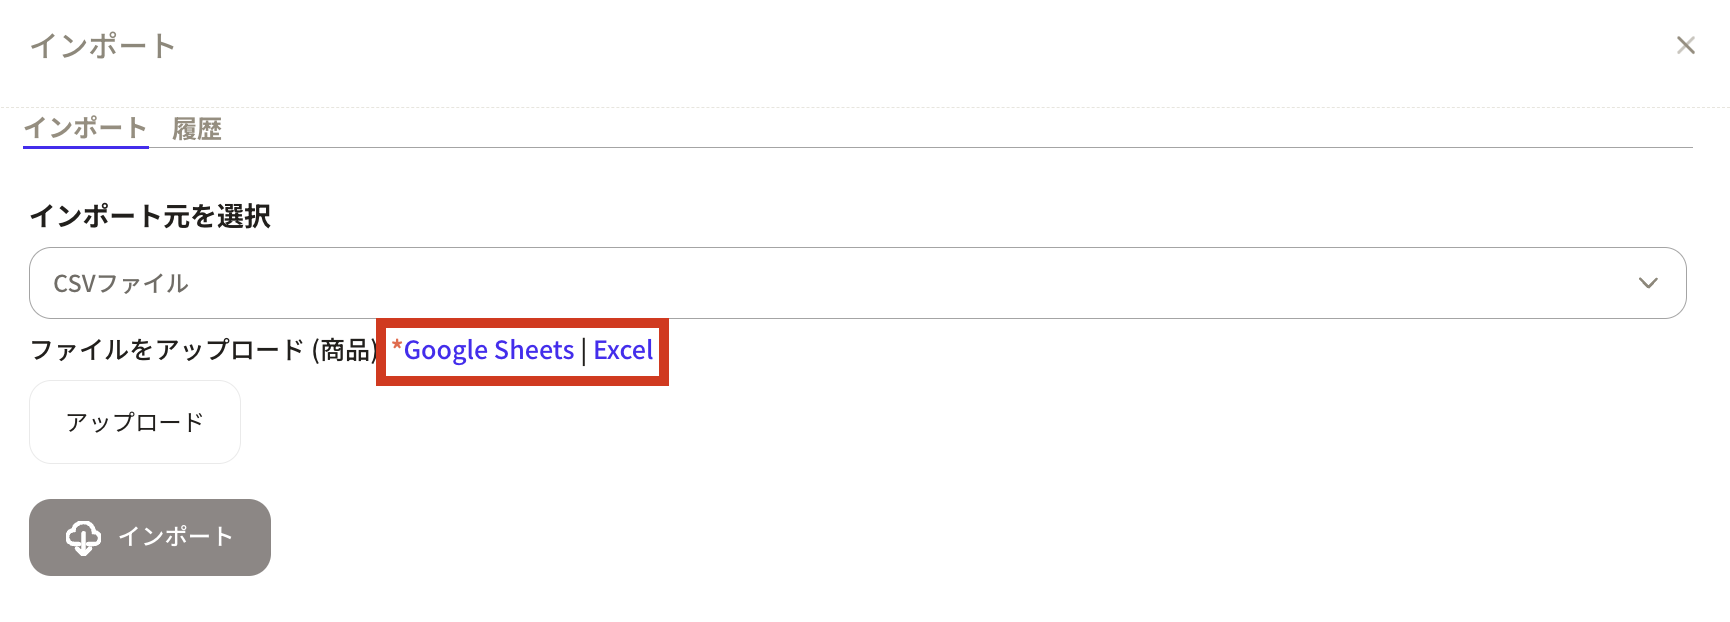1730x622 pixels.
Task: Close the インポート dialog with the X icon
Action: pos(1685,45)
